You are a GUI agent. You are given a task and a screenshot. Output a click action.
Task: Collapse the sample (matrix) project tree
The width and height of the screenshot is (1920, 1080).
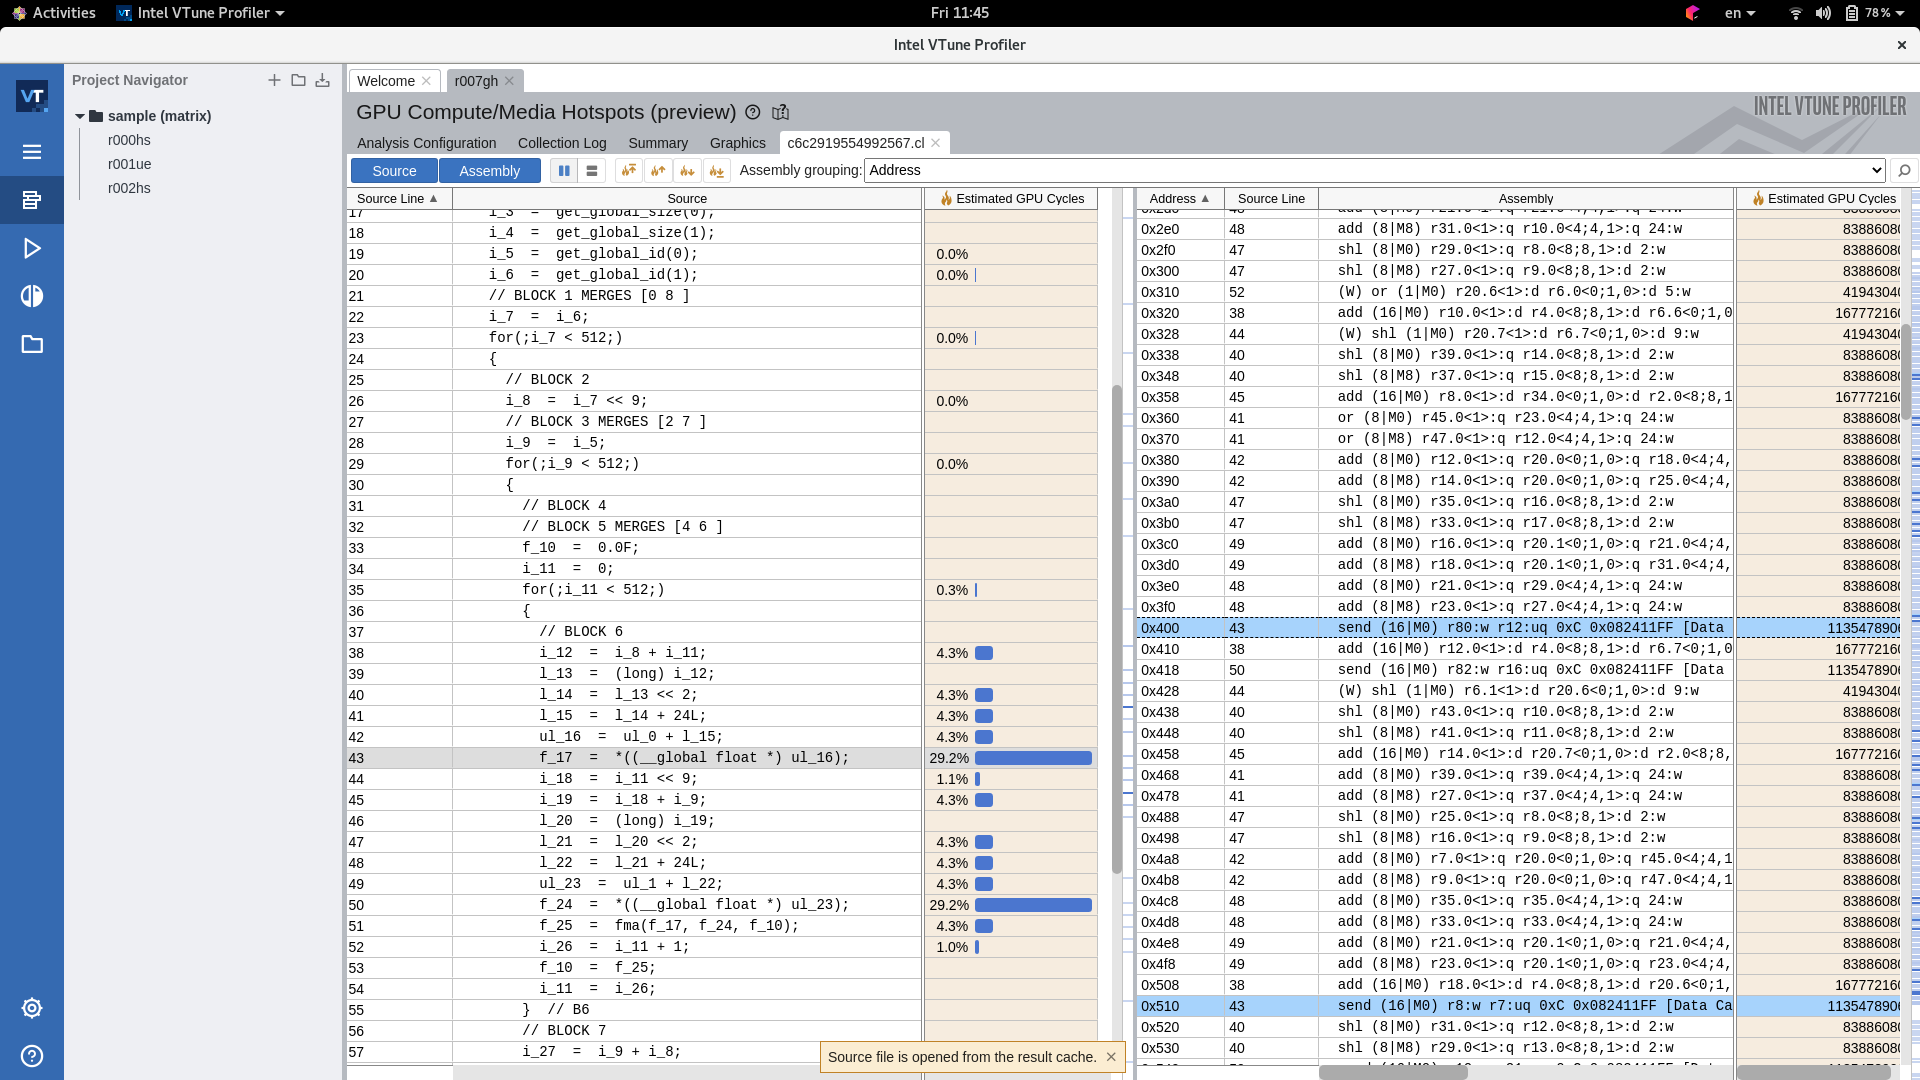(x=80, y=116)
